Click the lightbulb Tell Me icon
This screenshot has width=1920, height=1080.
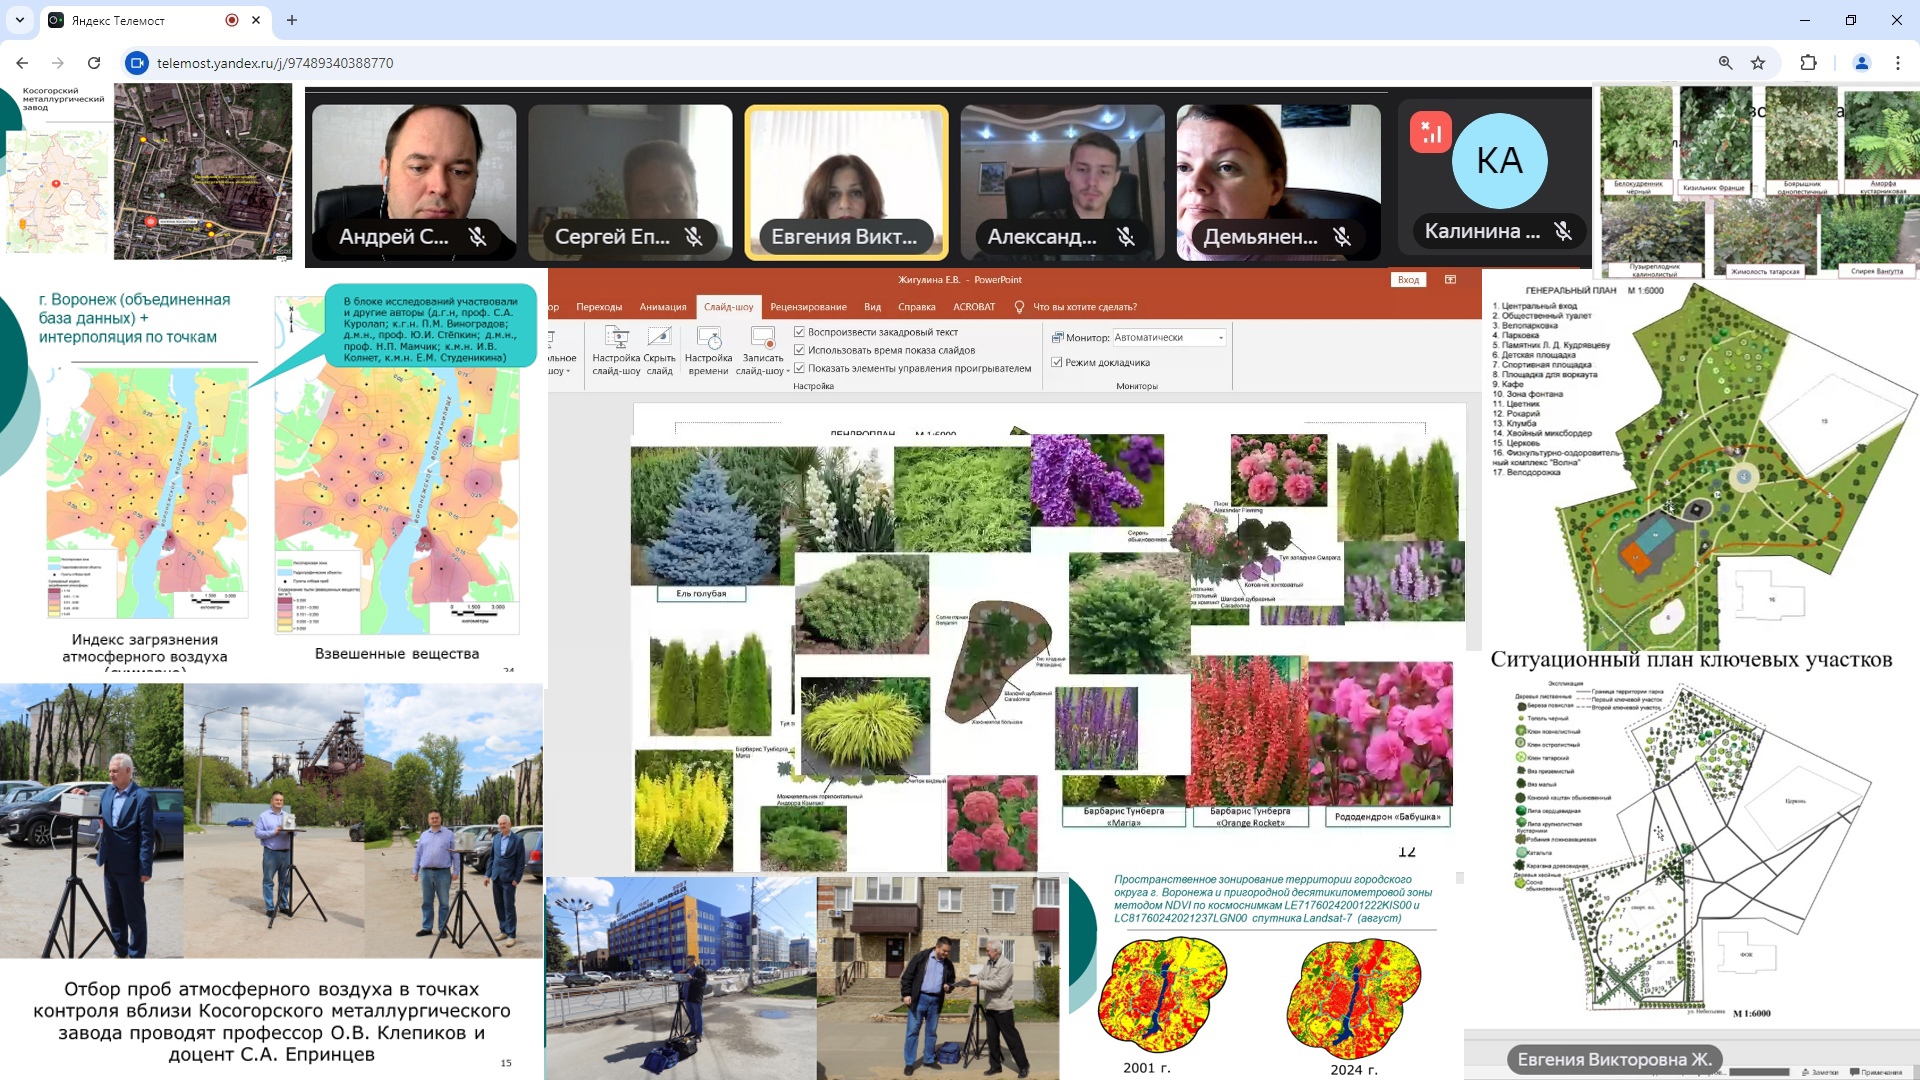coord(1019,307)
